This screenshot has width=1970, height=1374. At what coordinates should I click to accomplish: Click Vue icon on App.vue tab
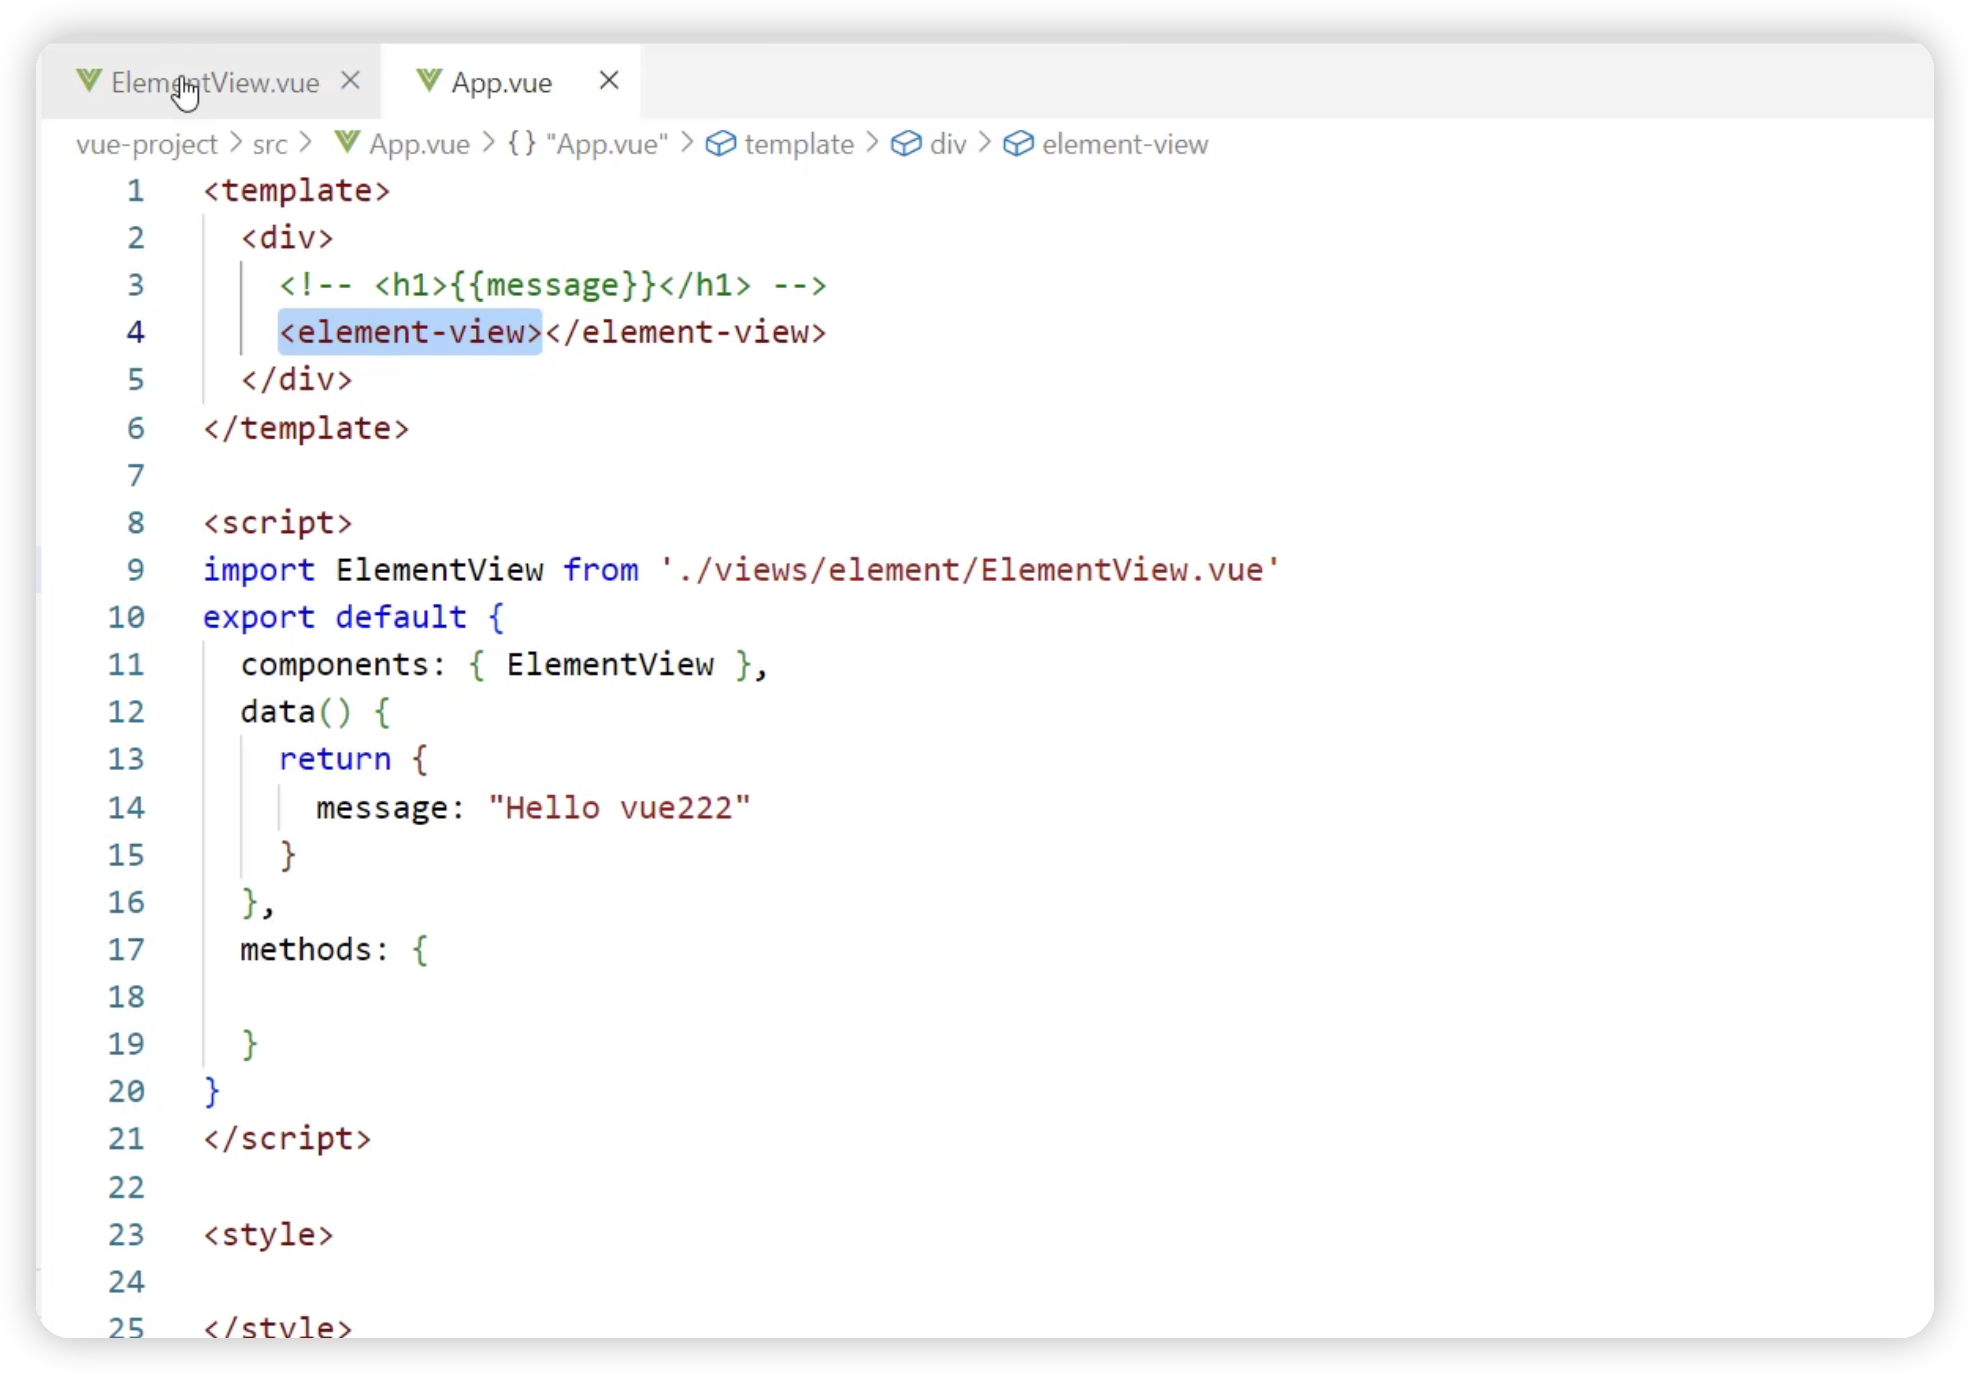tap(429, 81)
